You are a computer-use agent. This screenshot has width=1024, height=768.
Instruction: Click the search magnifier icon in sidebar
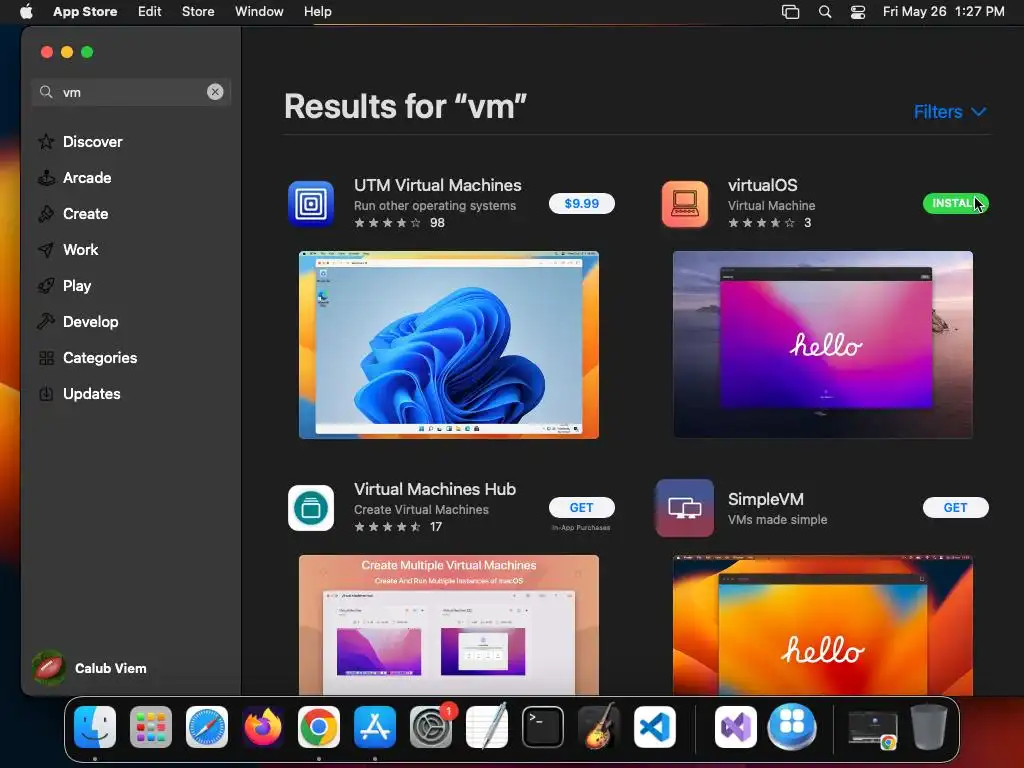(46, 92)
